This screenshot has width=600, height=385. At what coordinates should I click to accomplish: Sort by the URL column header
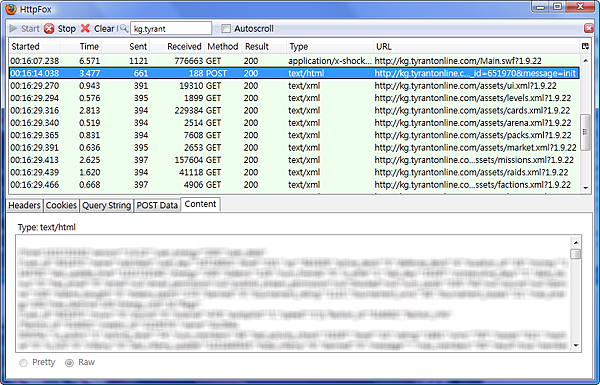476,46
